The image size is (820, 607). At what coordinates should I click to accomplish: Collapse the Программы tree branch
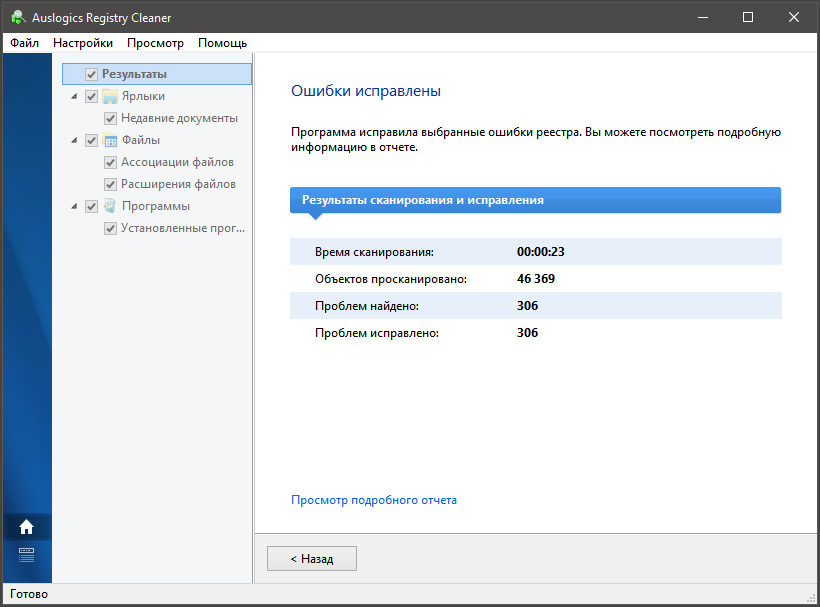[74, 207]
